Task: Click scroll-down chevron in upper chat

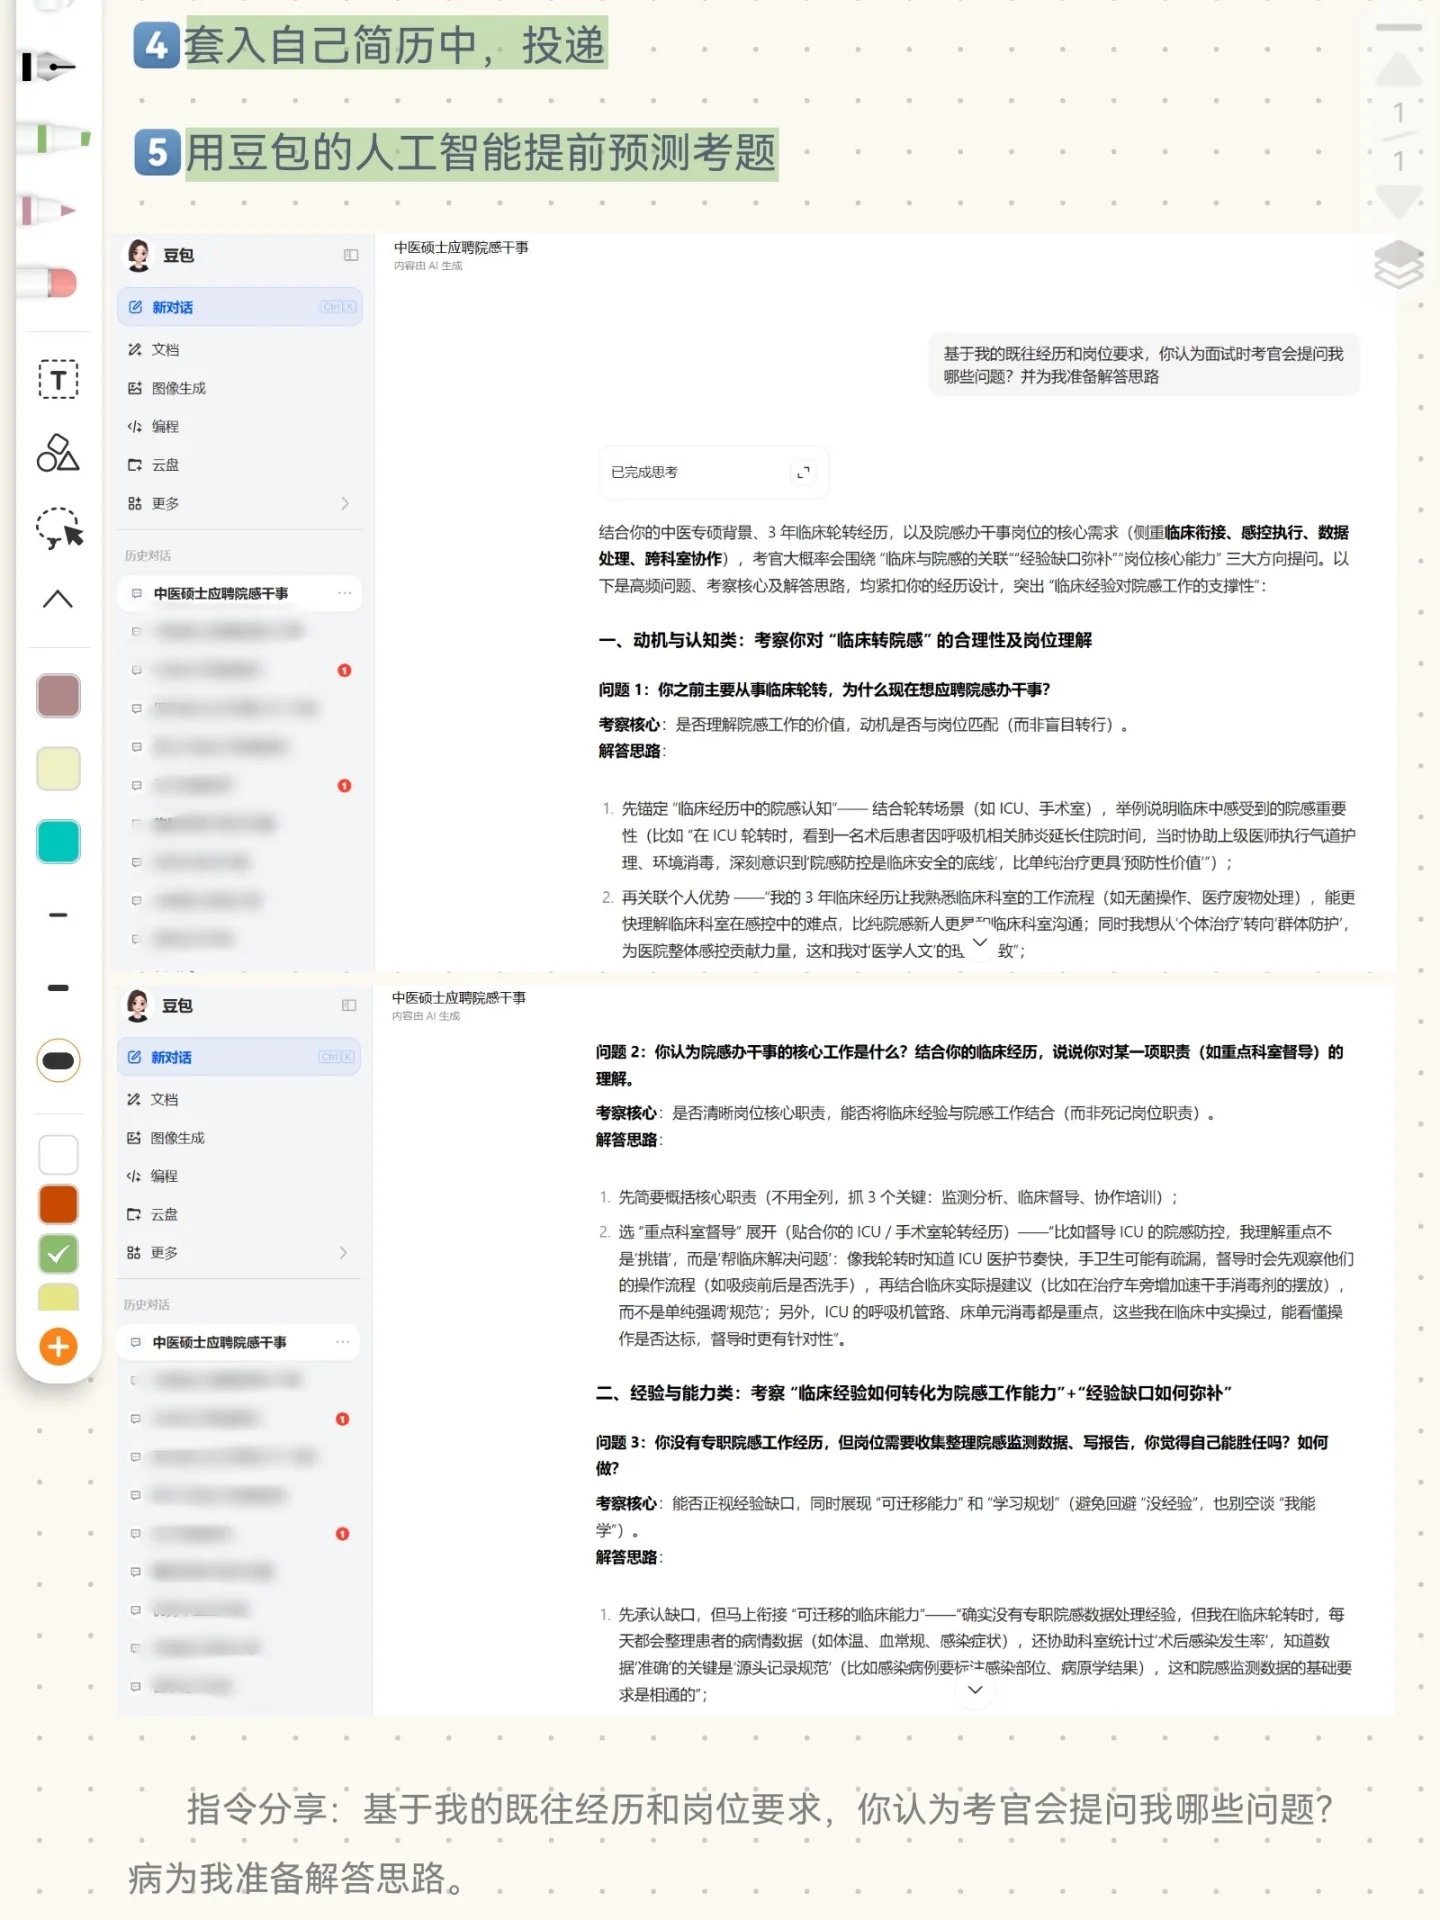Action: click(x=980, y=943)
